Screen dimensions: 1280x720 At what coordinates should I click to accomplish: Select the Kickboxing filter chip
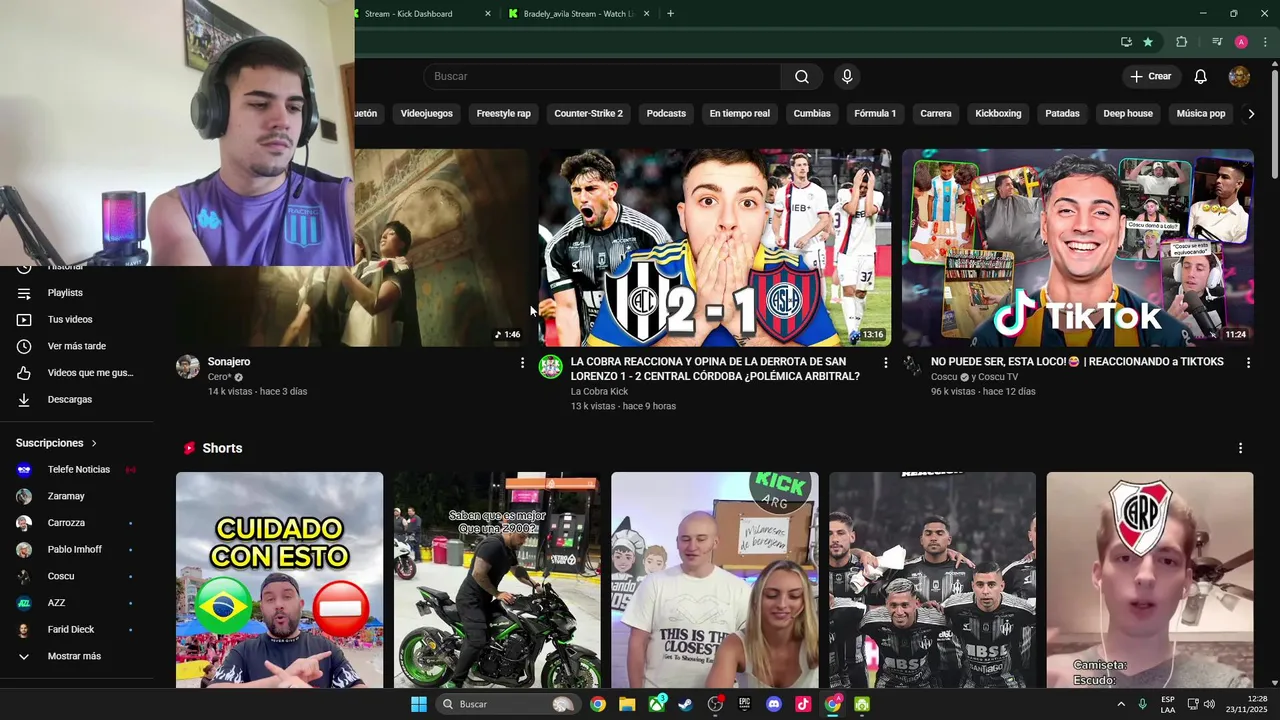(998, 113)
